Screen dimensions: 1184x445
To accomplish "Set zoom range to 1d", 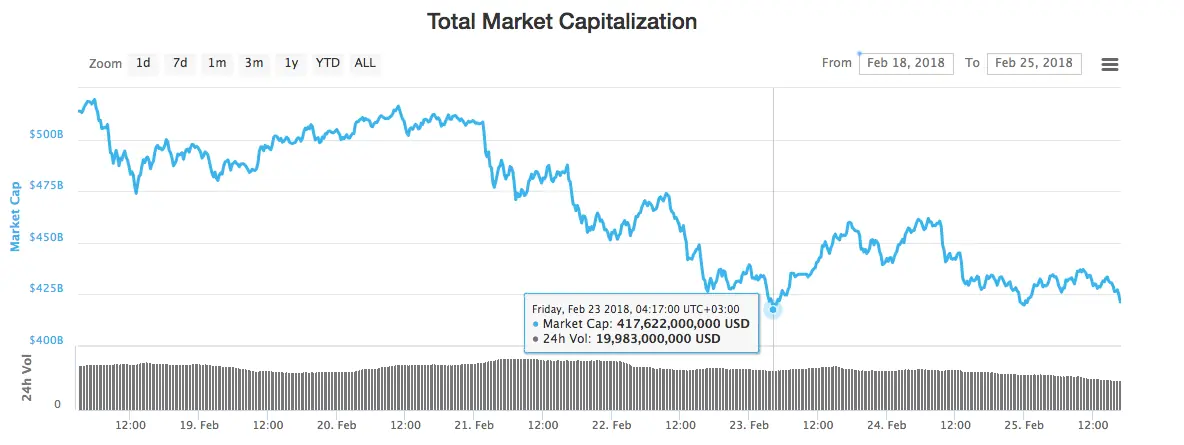I will [x=143, y=63].
